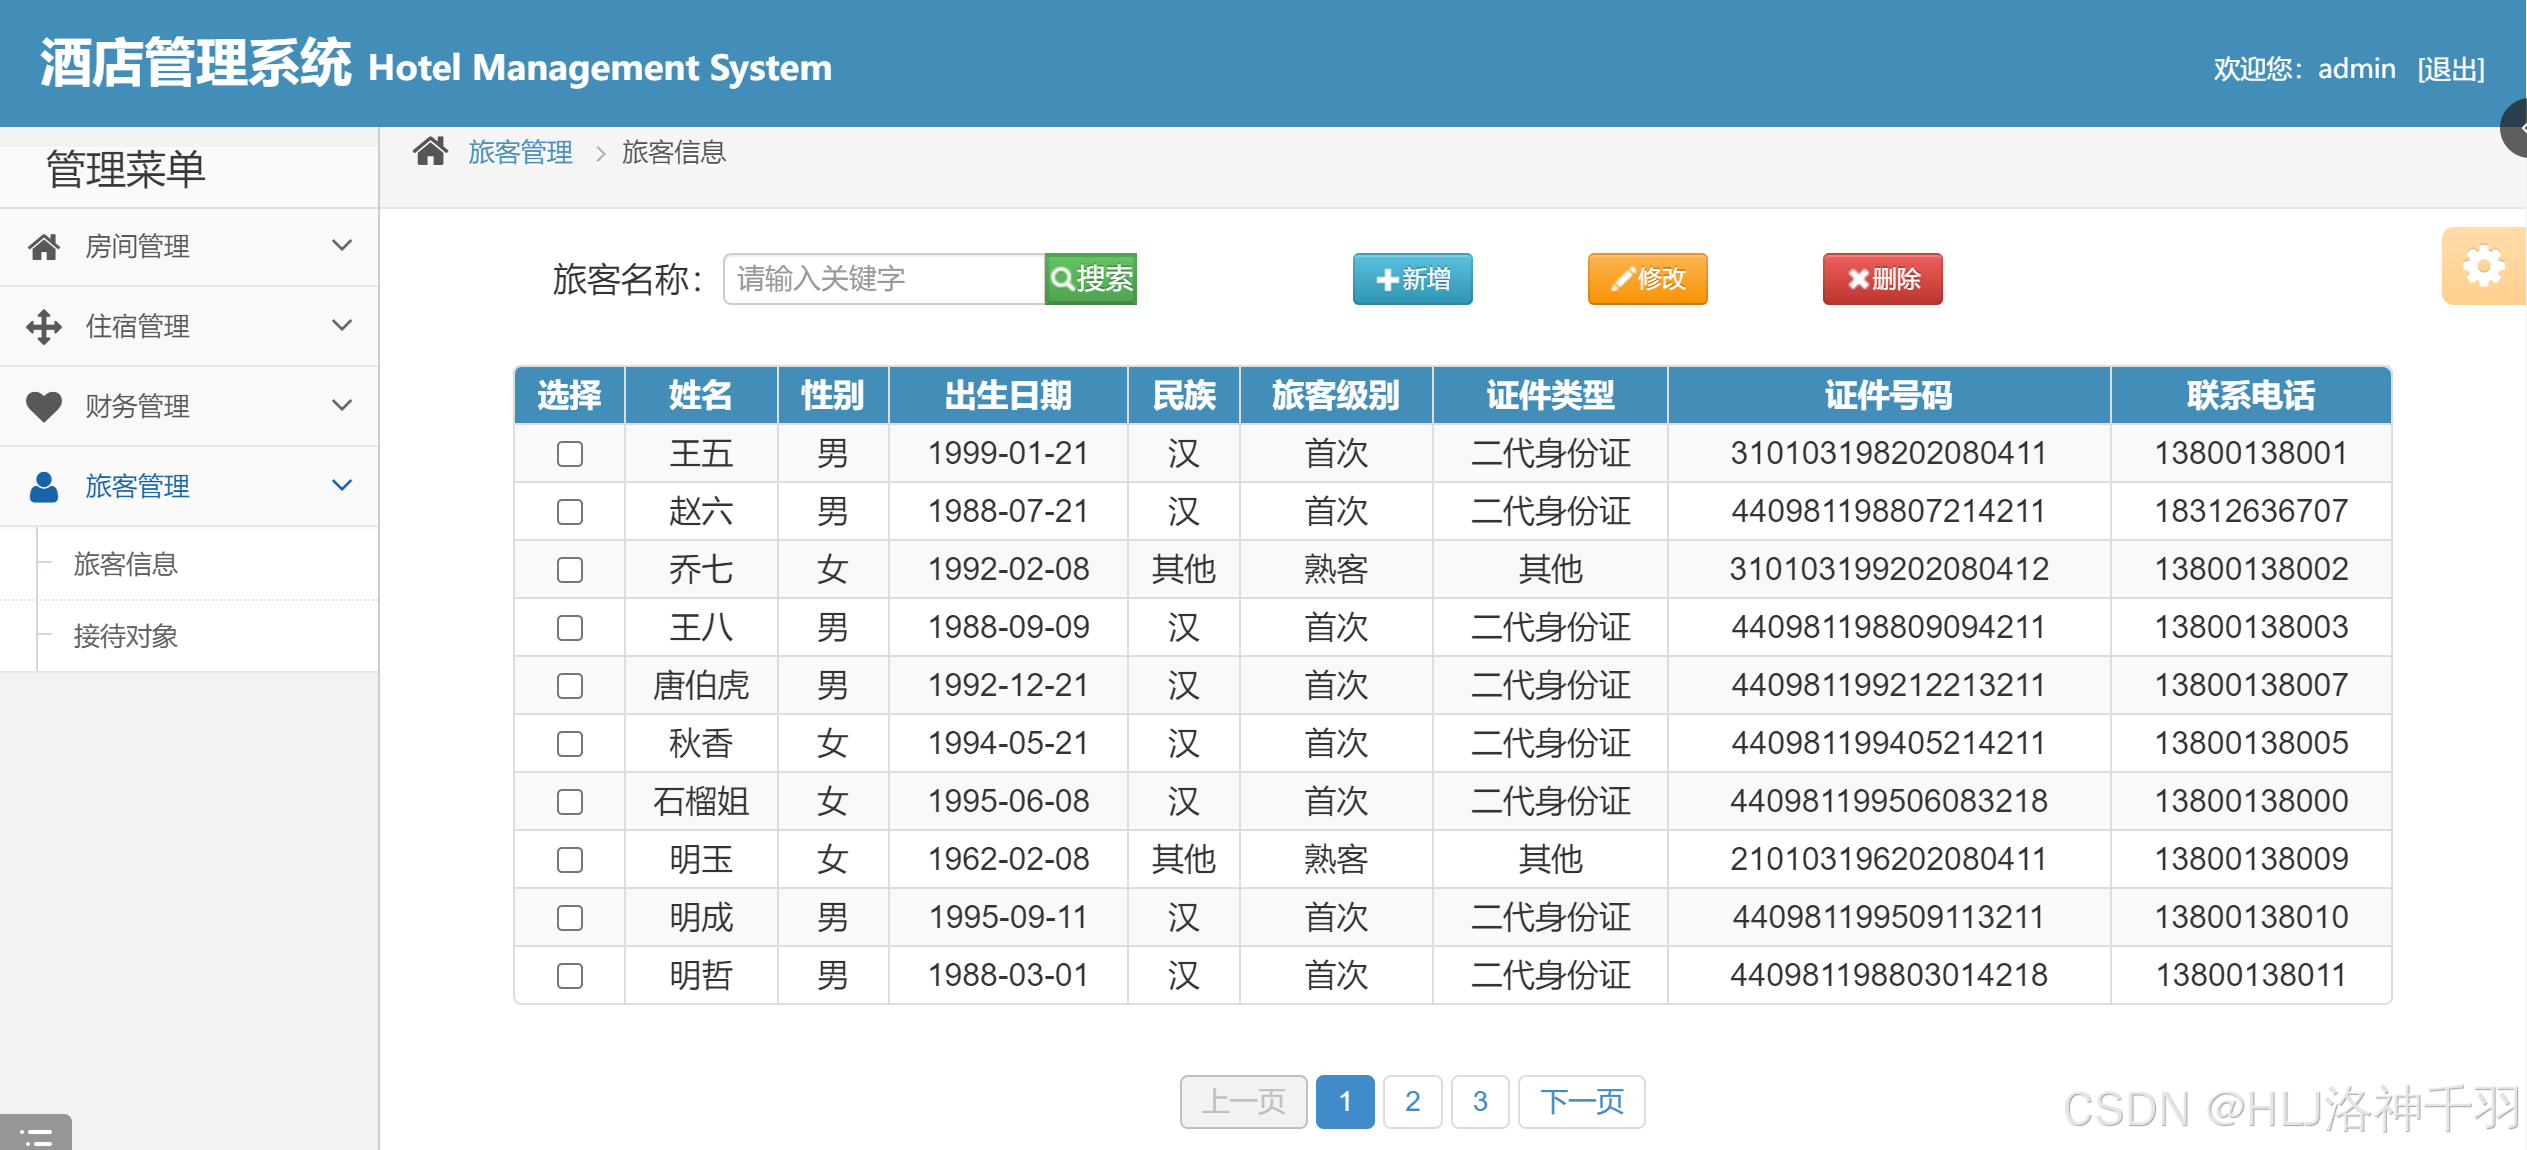2527x1150 pixels.
Task: Click the house icon beside 房间管理
Action: click(x=44, y=247)
